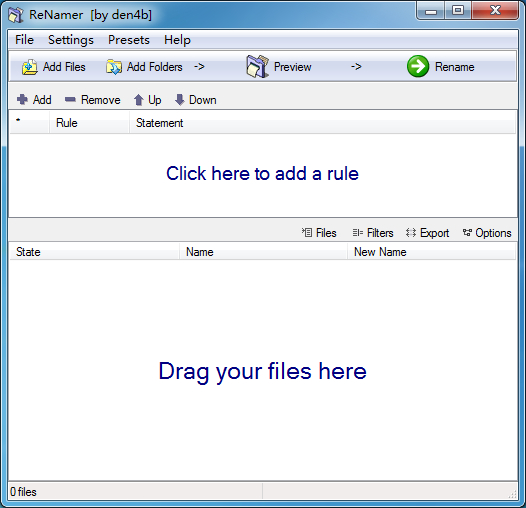Sort by the Name column header

click(x=263, y=252)
